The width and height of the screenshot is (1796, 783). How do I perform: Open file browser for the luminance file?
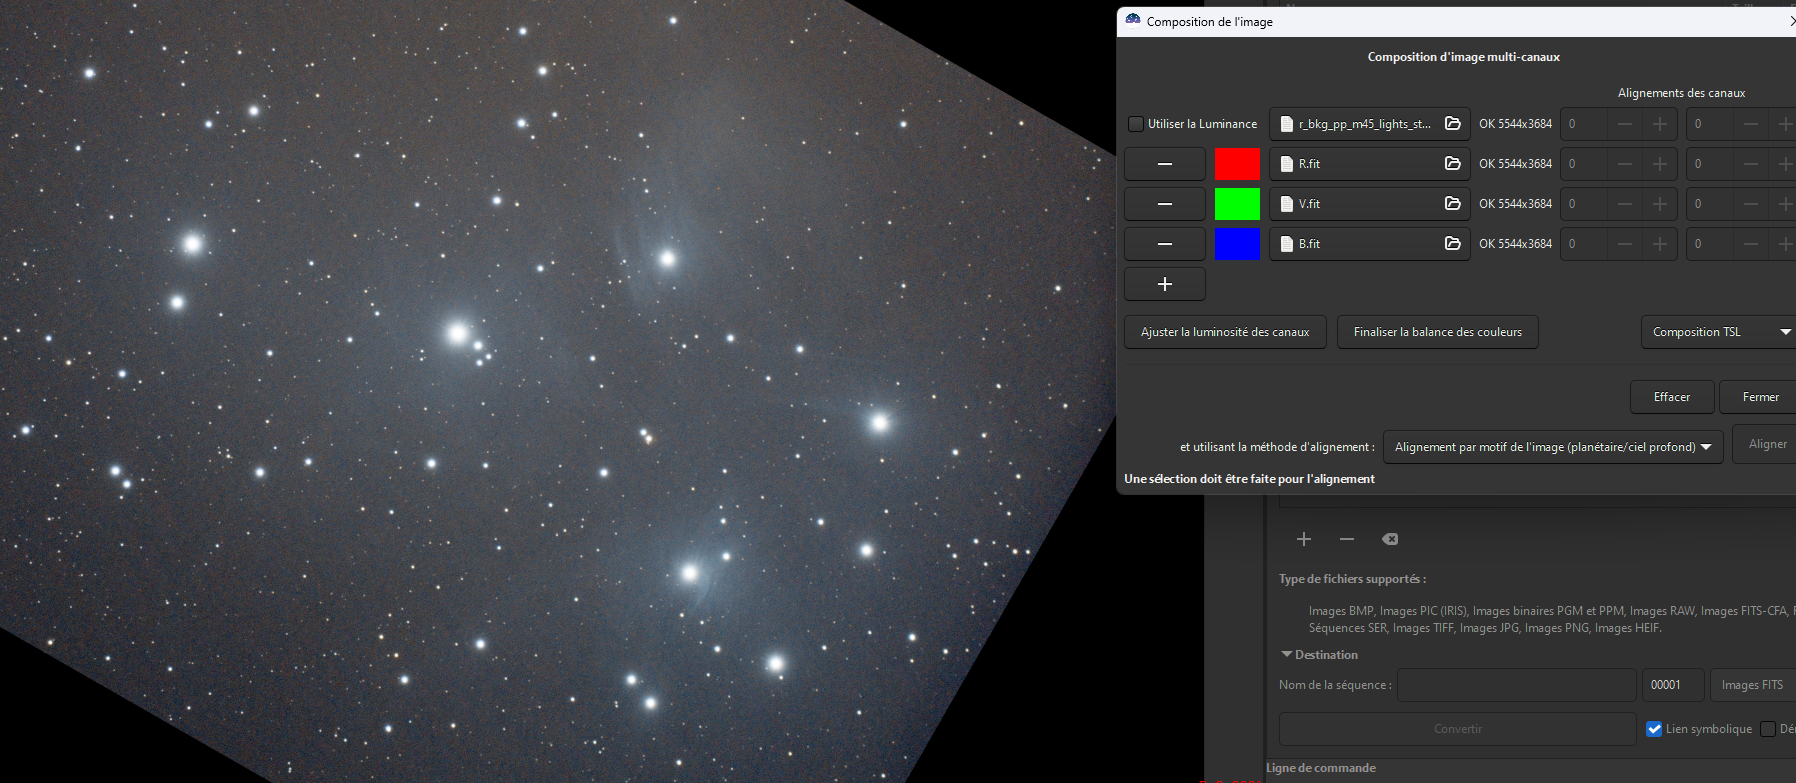[x=1453, y=124]
